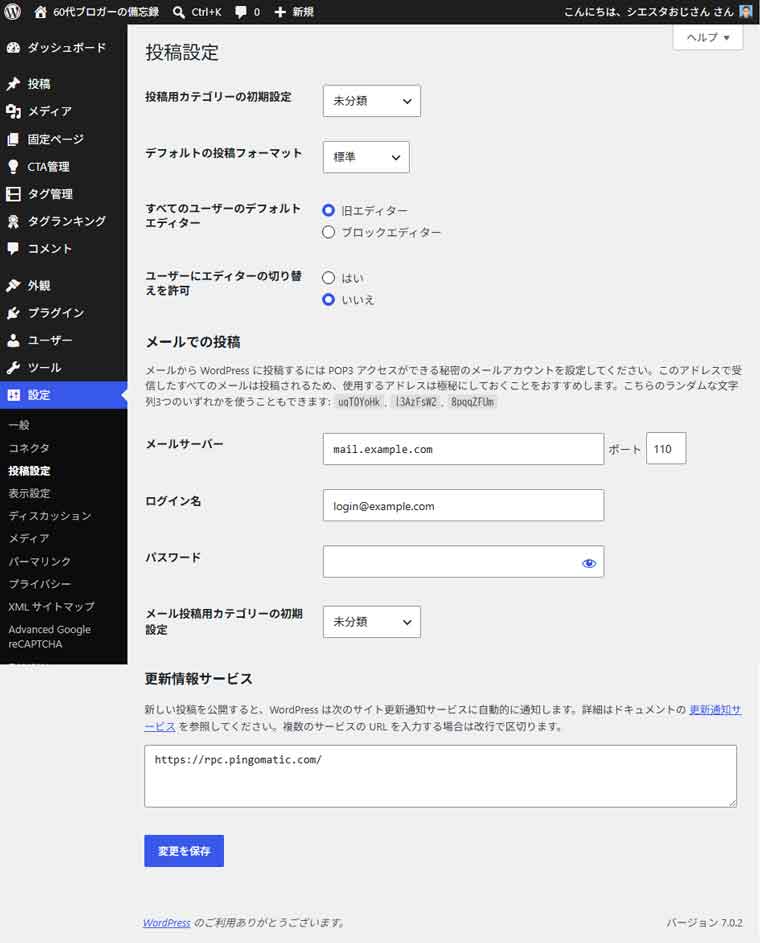This screenshot has width=760, height=943.
Task: Open ディスカッション submenu
Action: tap(50, 516)
